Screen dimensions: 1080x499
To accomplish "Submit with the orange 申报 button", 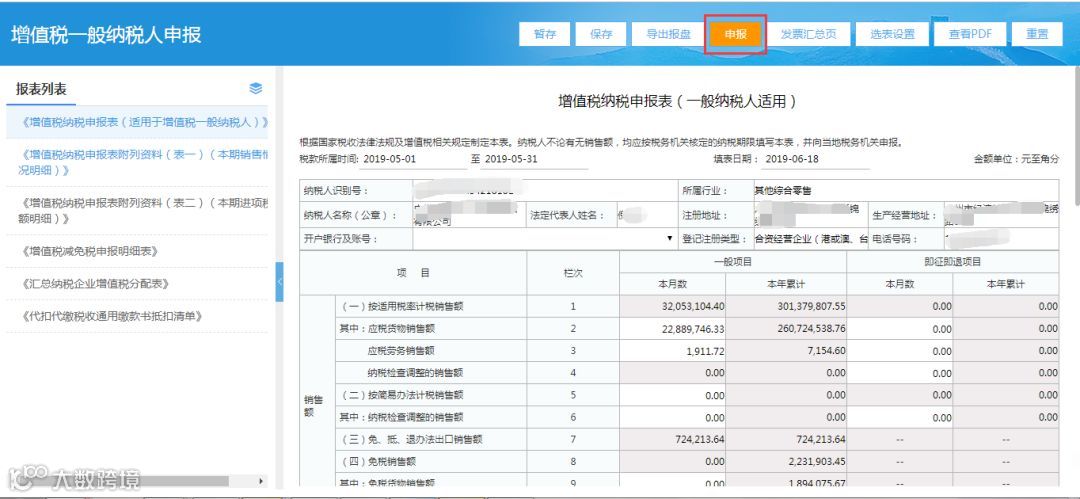I will [x=736, y=34].
